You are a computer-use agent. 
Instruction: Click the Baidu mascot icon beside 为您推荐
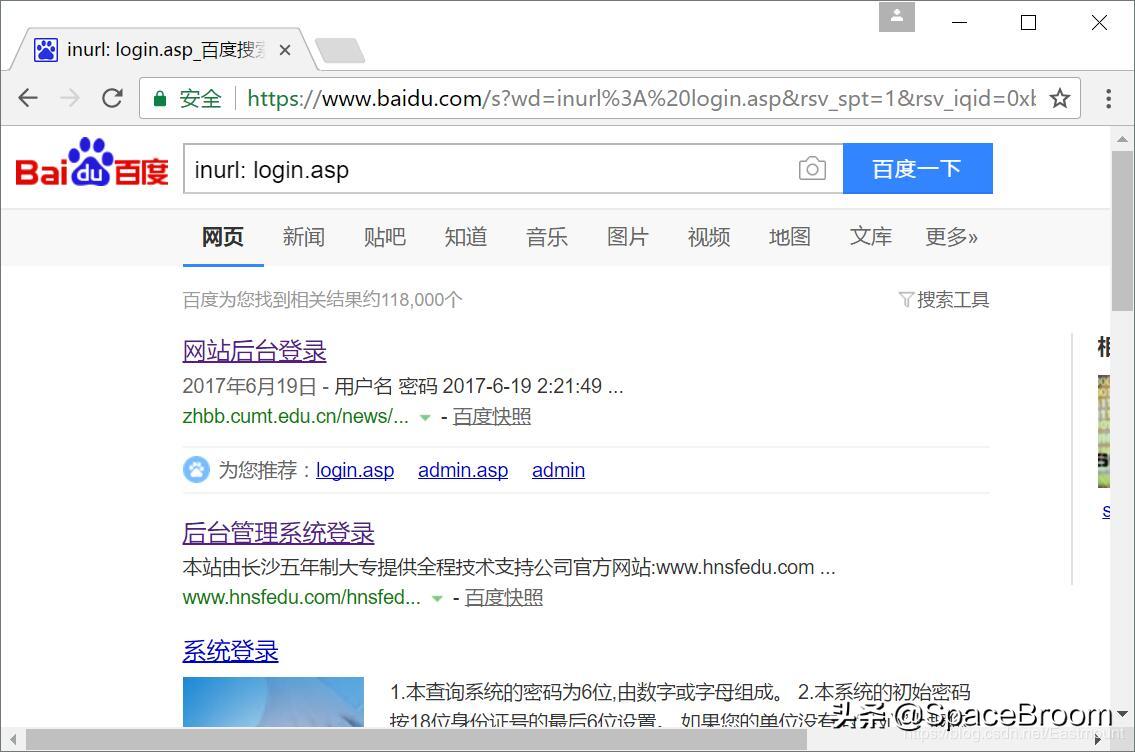(196, 469)
